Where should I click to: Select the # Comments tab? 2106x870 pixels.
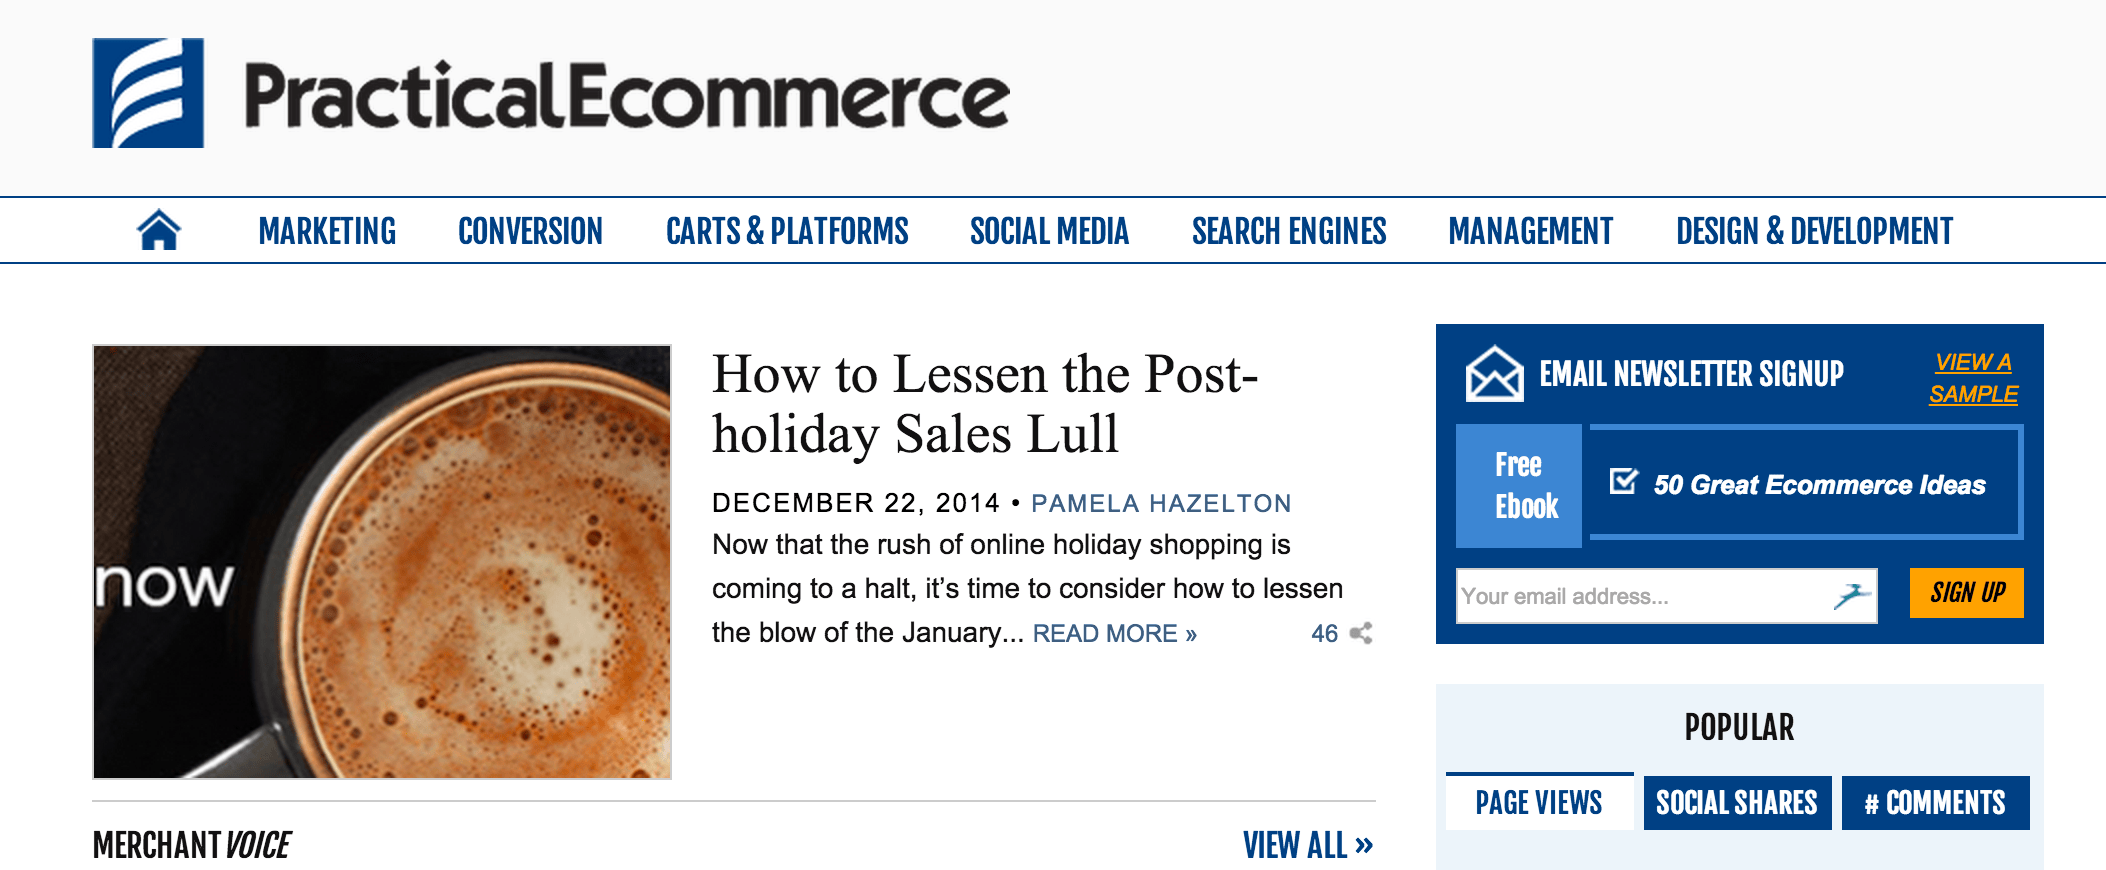coord(1935,802)
